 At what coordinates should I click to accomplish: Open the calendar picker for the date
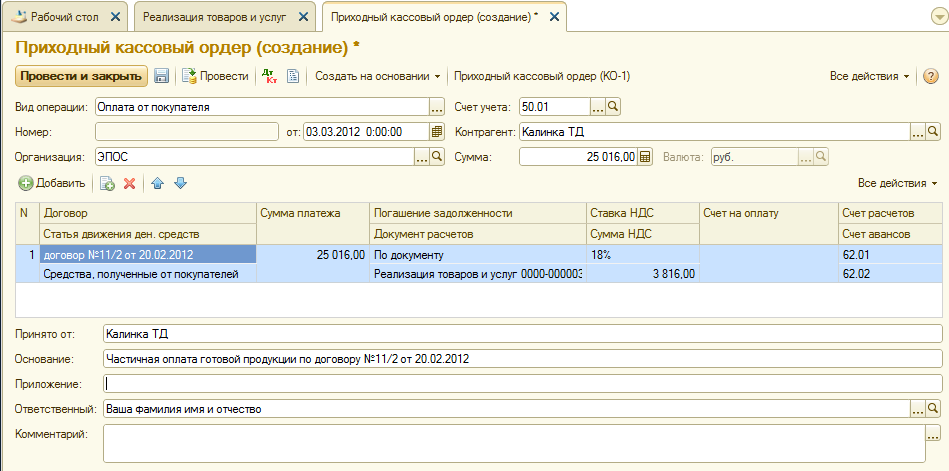click(437, 131)
